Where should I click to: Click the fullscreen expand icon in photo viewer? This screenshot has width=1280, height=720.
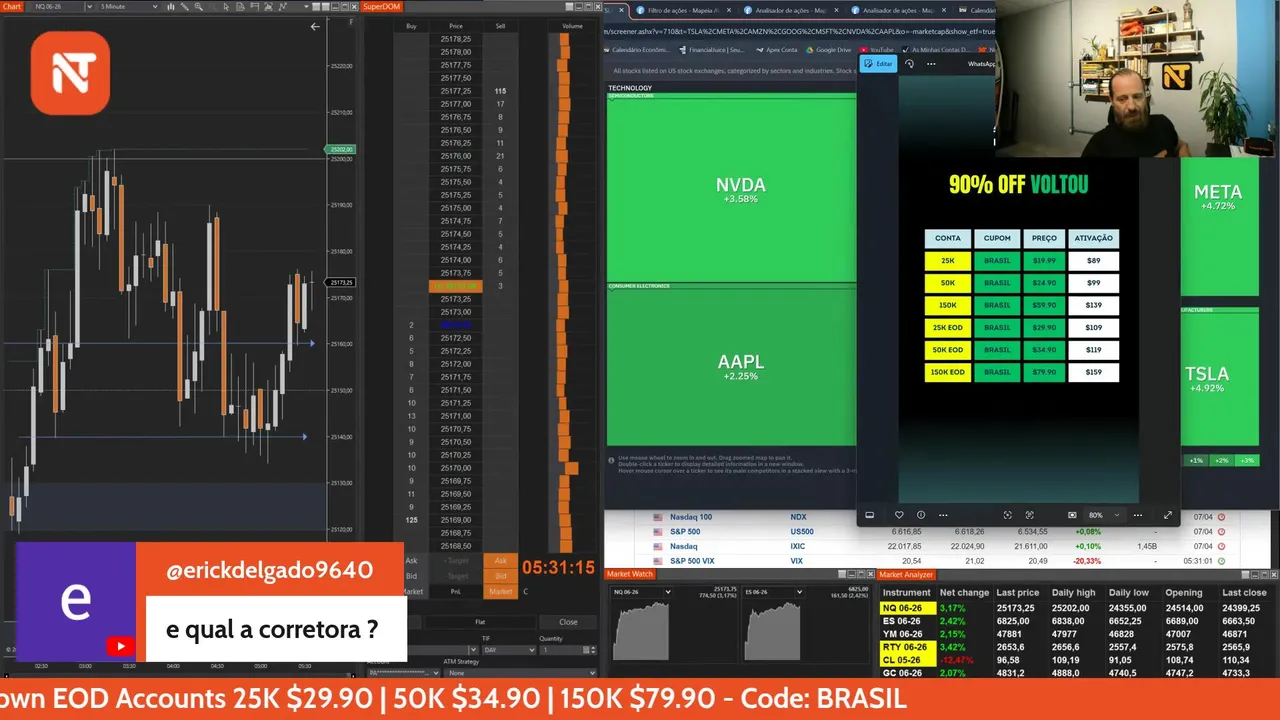(1168, 515)
